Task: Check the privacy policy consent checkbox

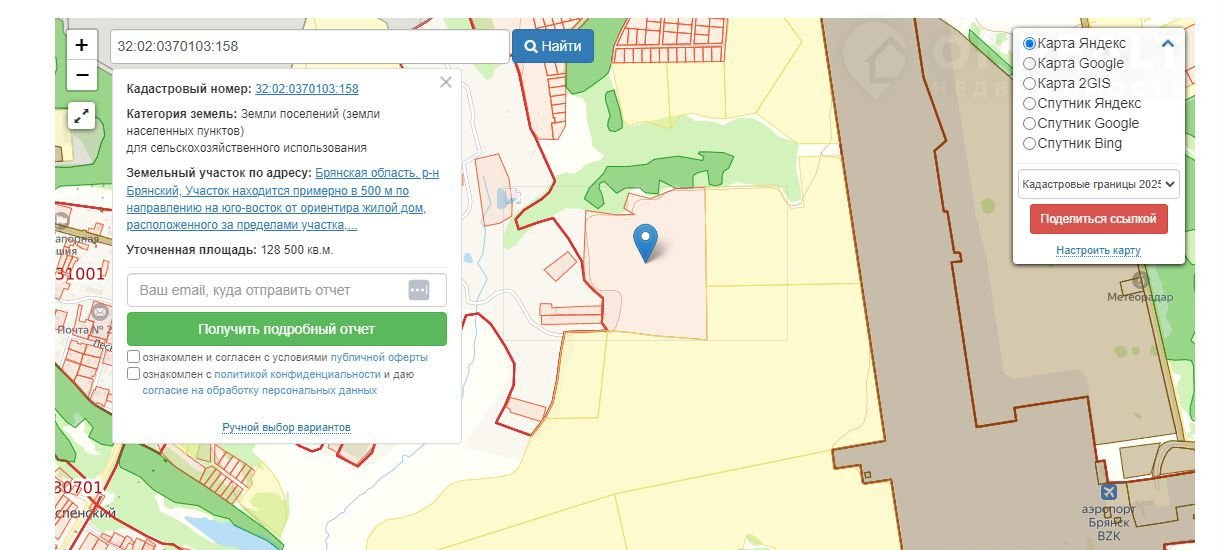Action: (x=134, y=374)
